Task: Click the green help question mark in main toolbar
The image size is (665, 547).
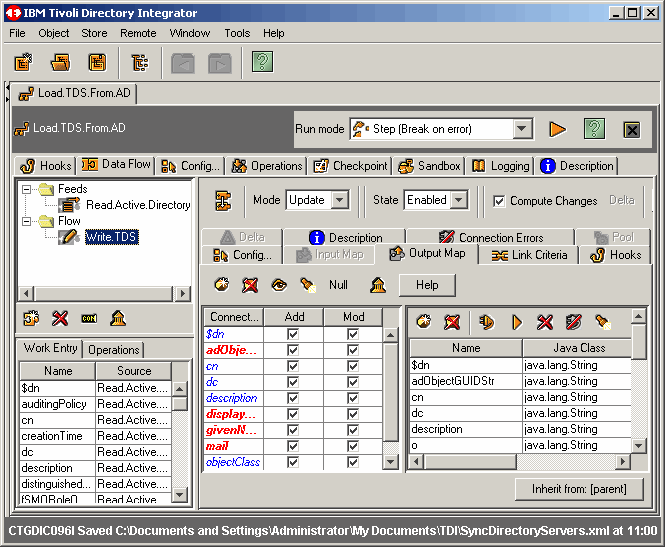Action: coord(262,62)
